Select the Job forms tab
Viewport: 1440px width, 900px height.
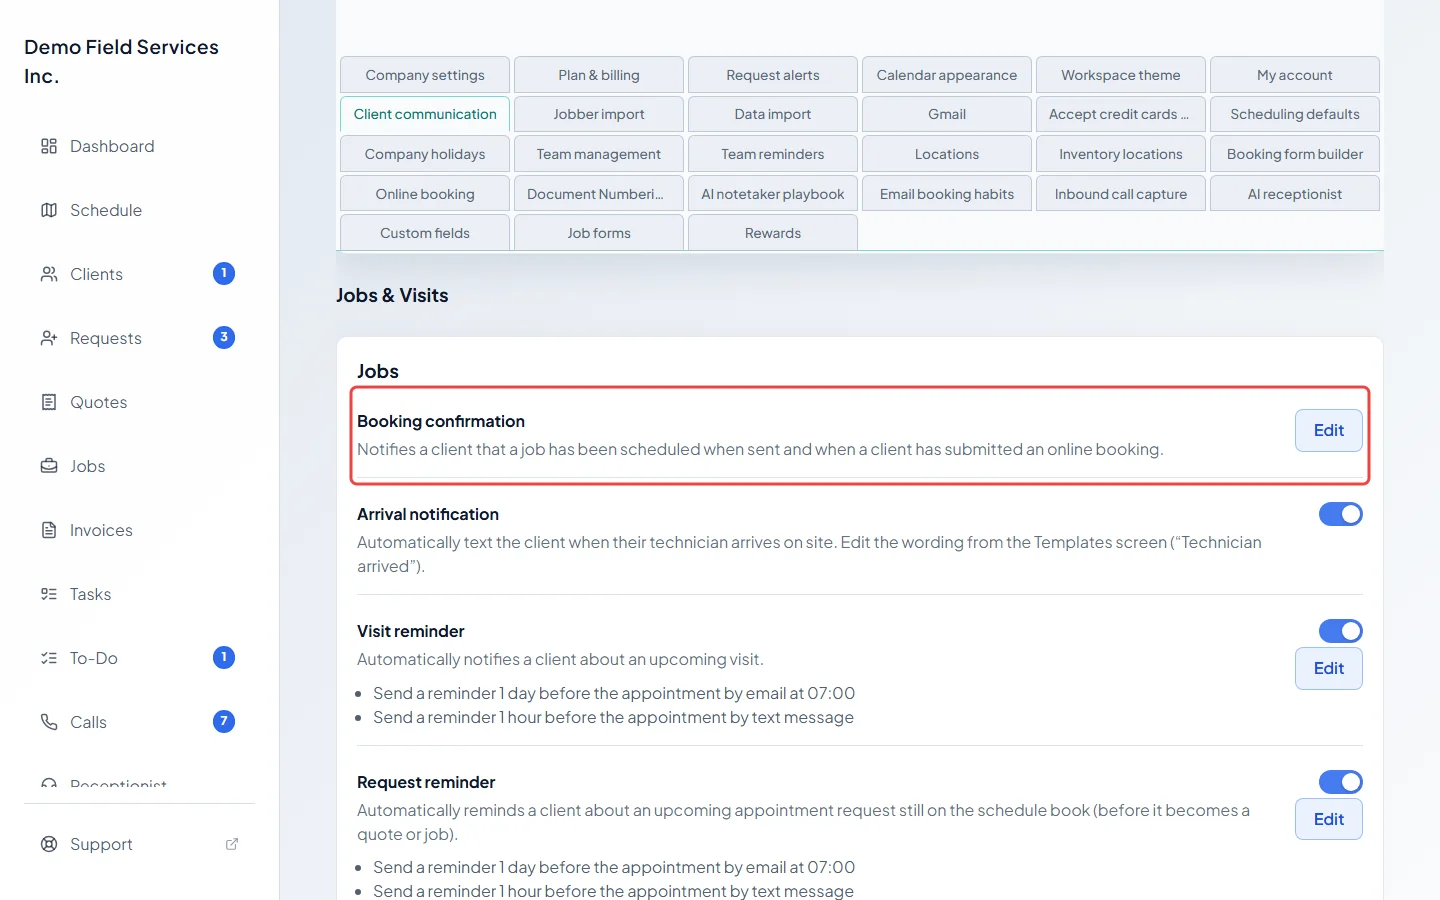[599, 233]
